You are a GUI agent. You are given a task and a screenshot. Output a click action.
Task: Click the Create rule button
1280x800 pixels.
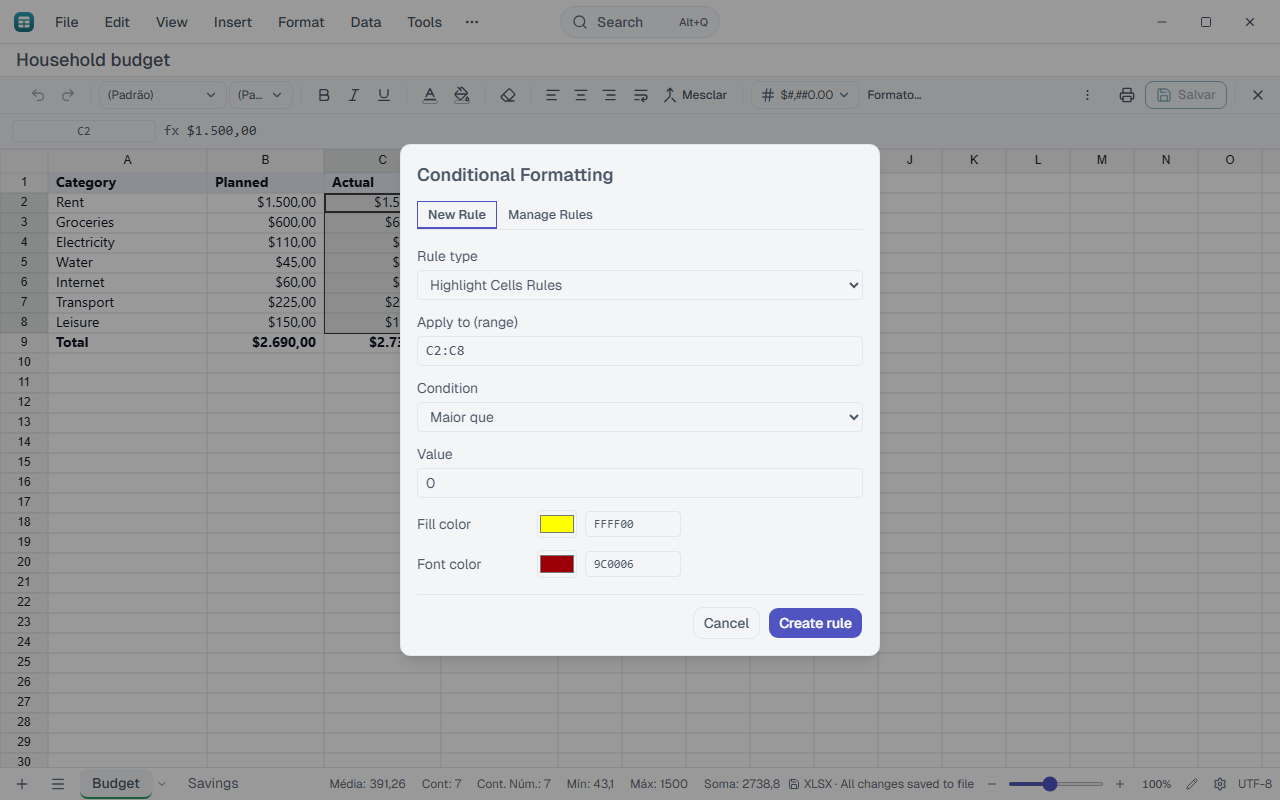coord(815,623)
